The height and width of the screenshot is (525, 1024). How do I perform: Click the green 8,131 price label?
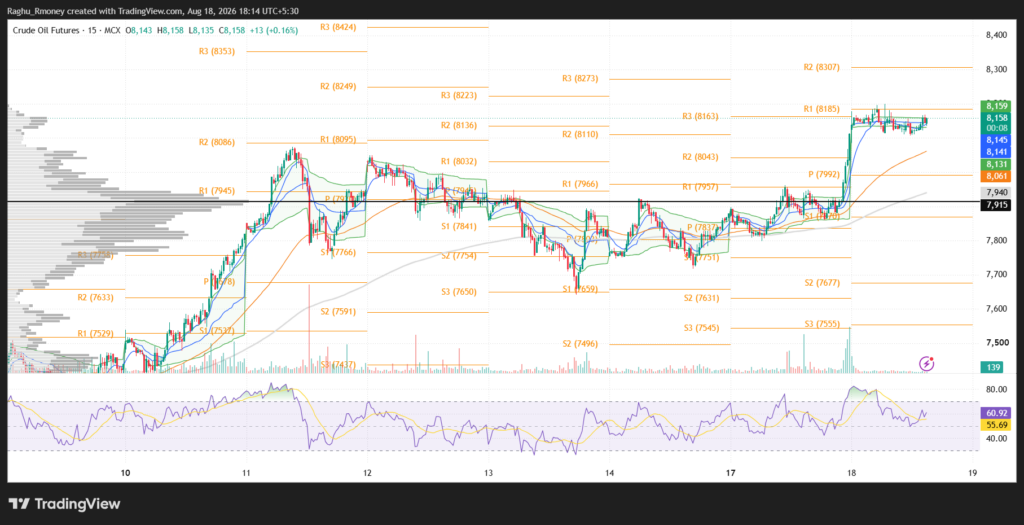(996, 164)
